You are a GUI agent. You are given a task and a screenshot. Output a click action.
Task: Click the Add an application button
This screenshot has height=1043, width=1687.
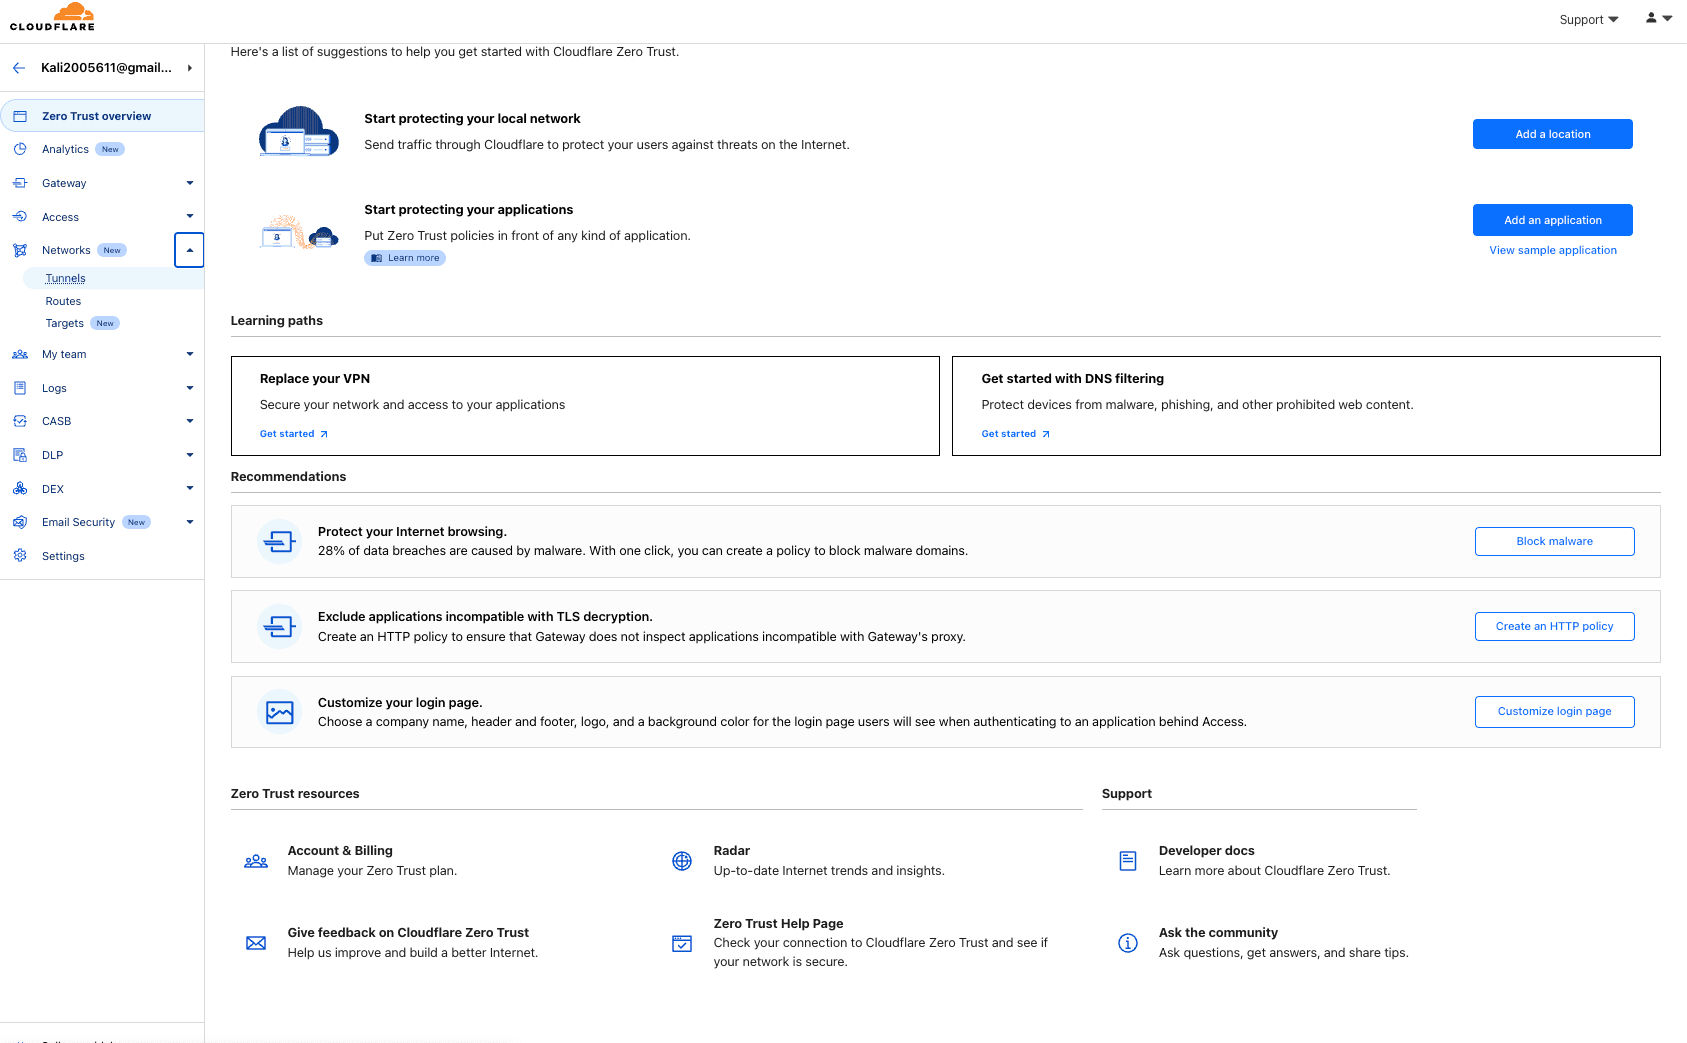(1552, 219)
